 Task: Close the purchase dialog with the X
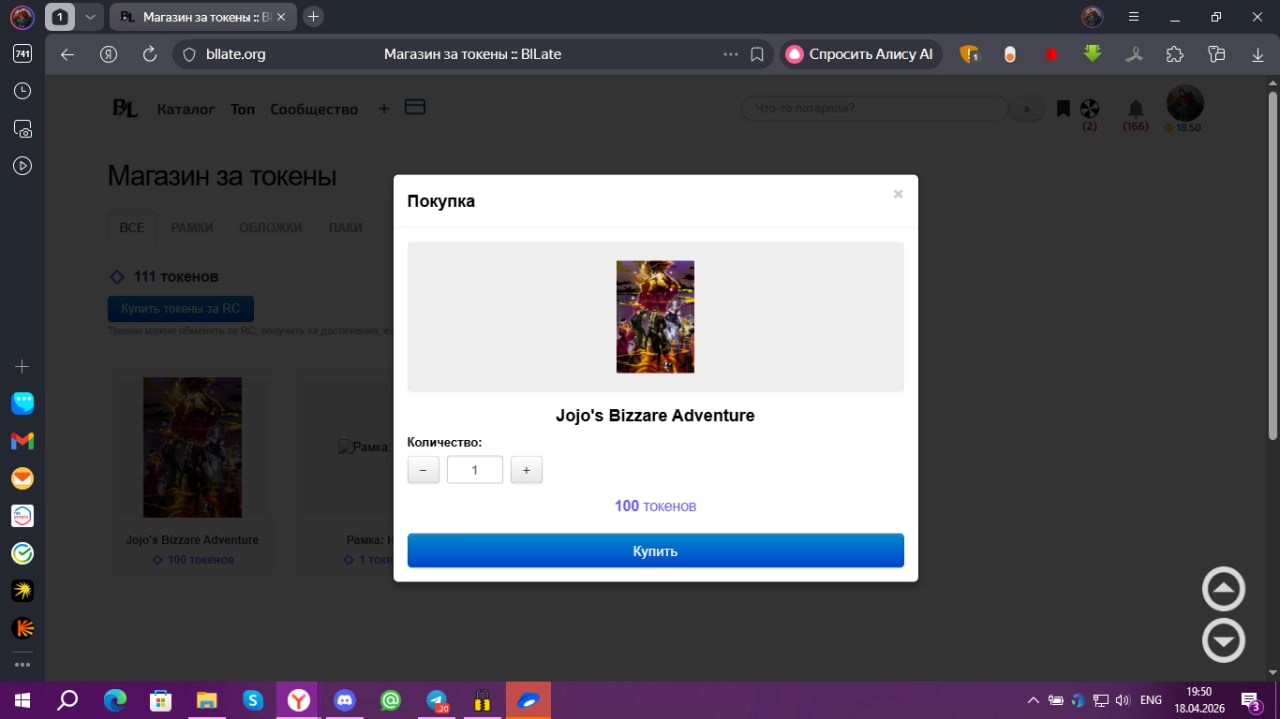click(898, 194)
